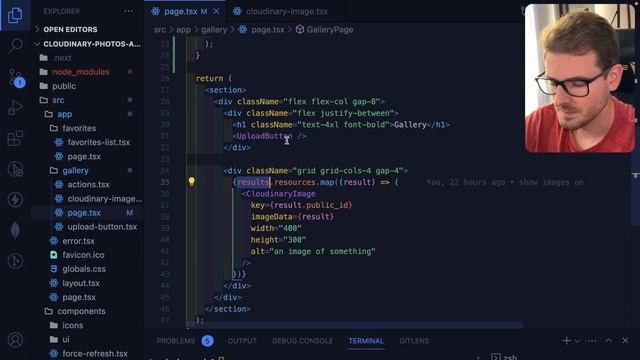Screen dimensions: 640x360
Task: Open the thunderbolt icon in the activity bar
Action: coord(15,200)
